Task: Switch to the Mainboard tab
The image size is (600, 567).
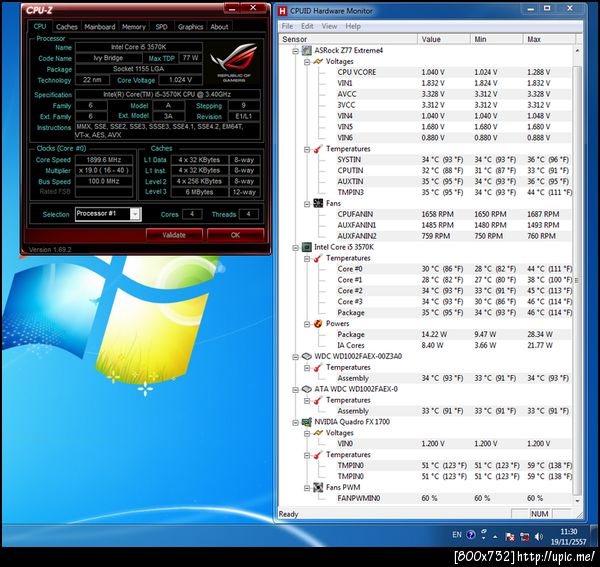Action: (x=100, y=27)
